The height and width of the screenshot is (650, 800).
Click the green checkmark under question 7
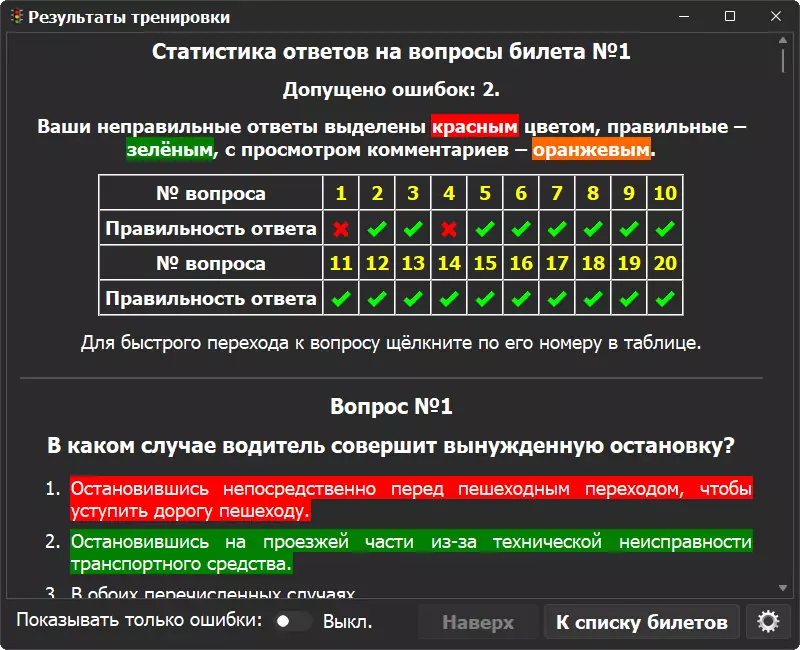click(x=557, y=229)
